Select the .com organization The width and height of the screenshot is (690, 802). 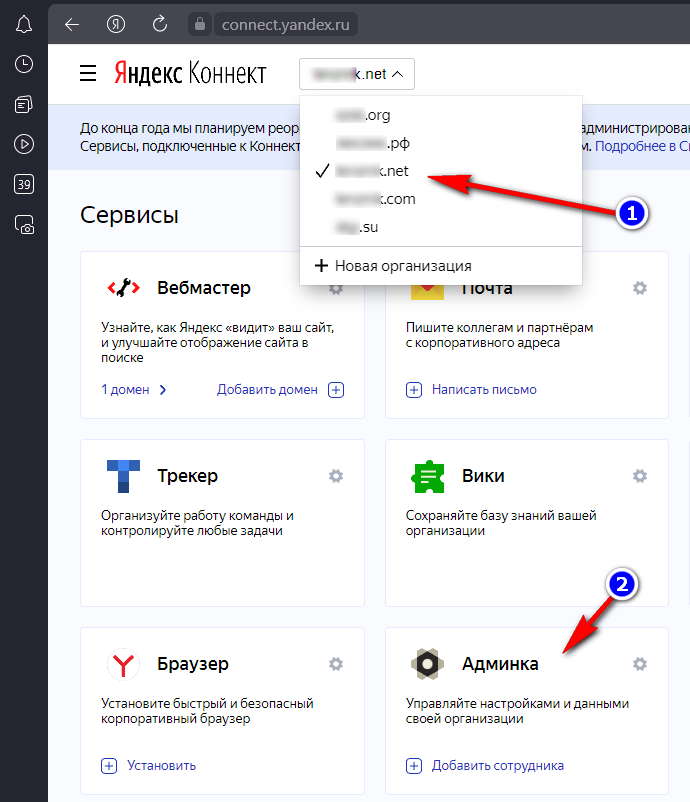click(x=440, y=199)
